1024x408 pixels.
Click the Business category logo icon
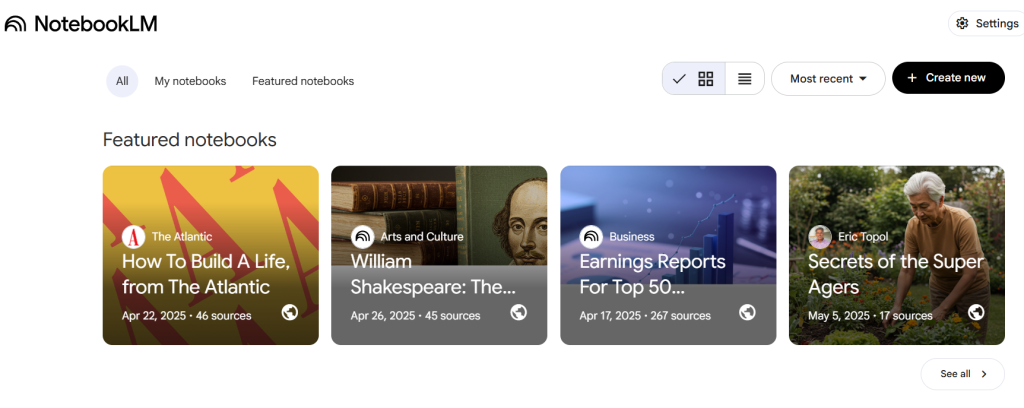[591, 237]
